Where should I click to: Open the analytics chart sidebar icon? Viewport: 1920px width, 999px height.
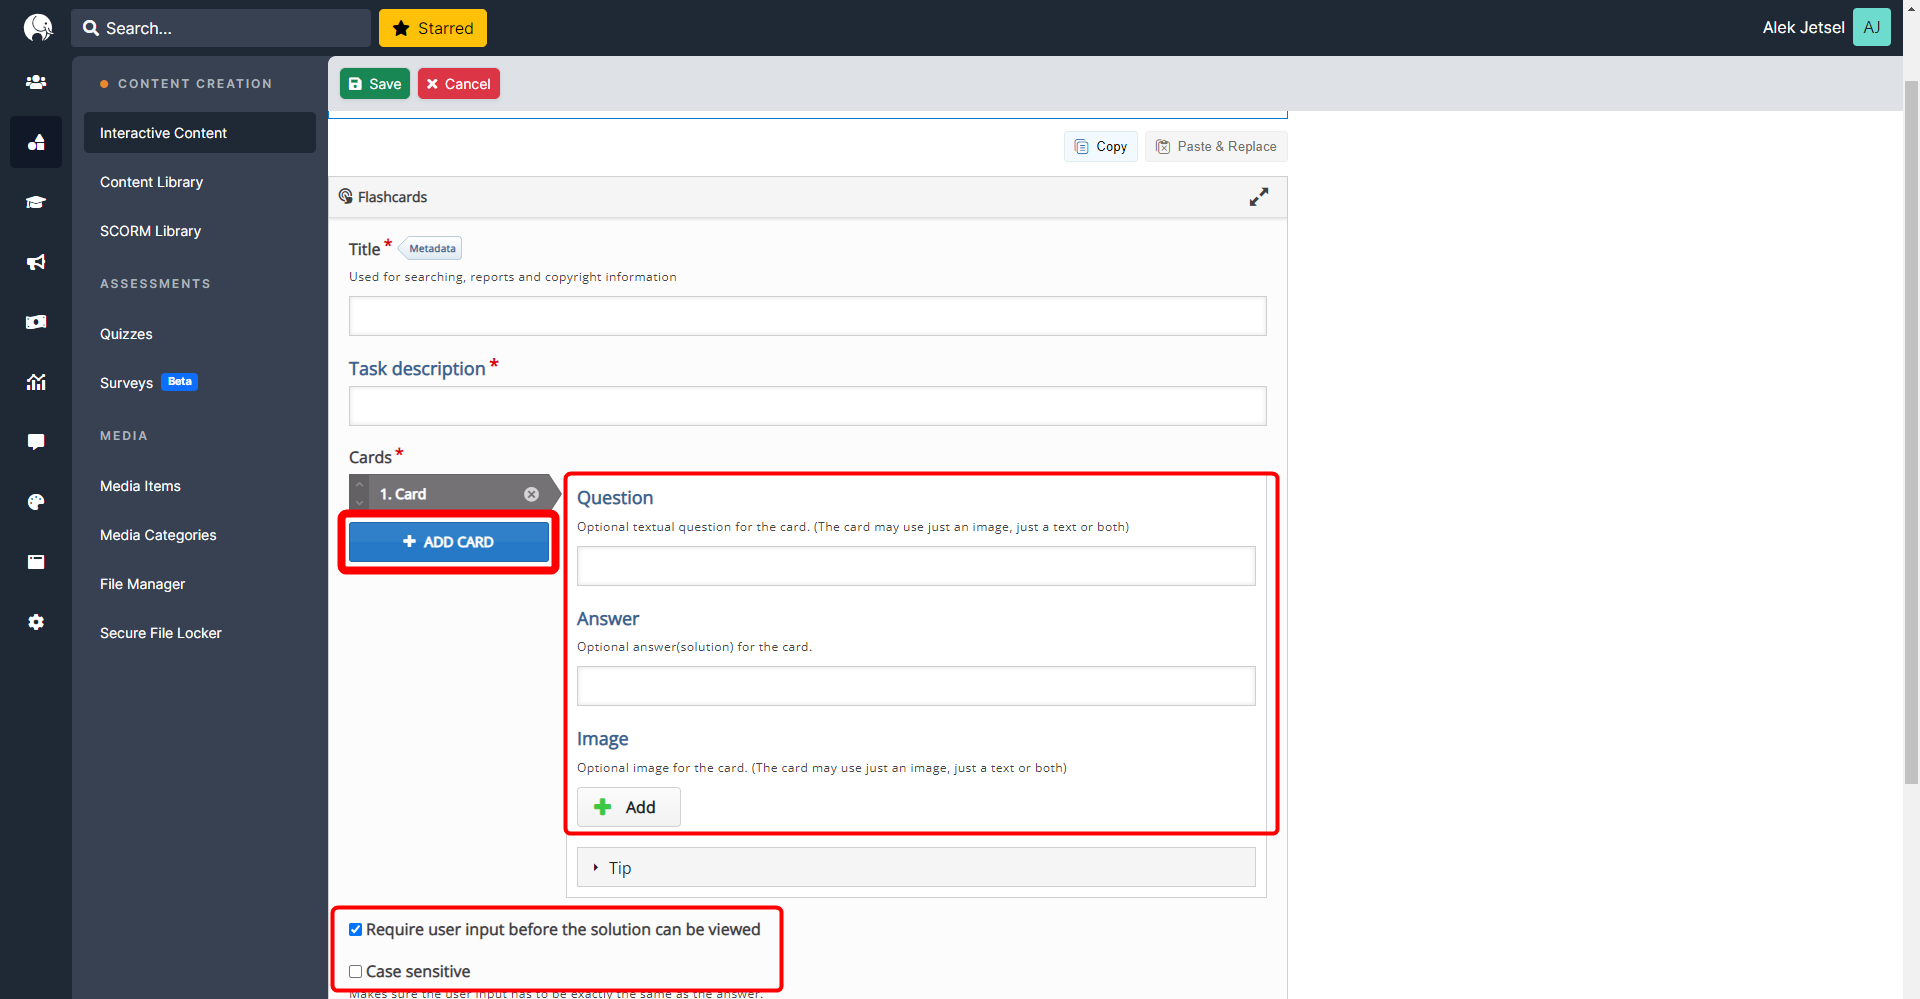36,382
